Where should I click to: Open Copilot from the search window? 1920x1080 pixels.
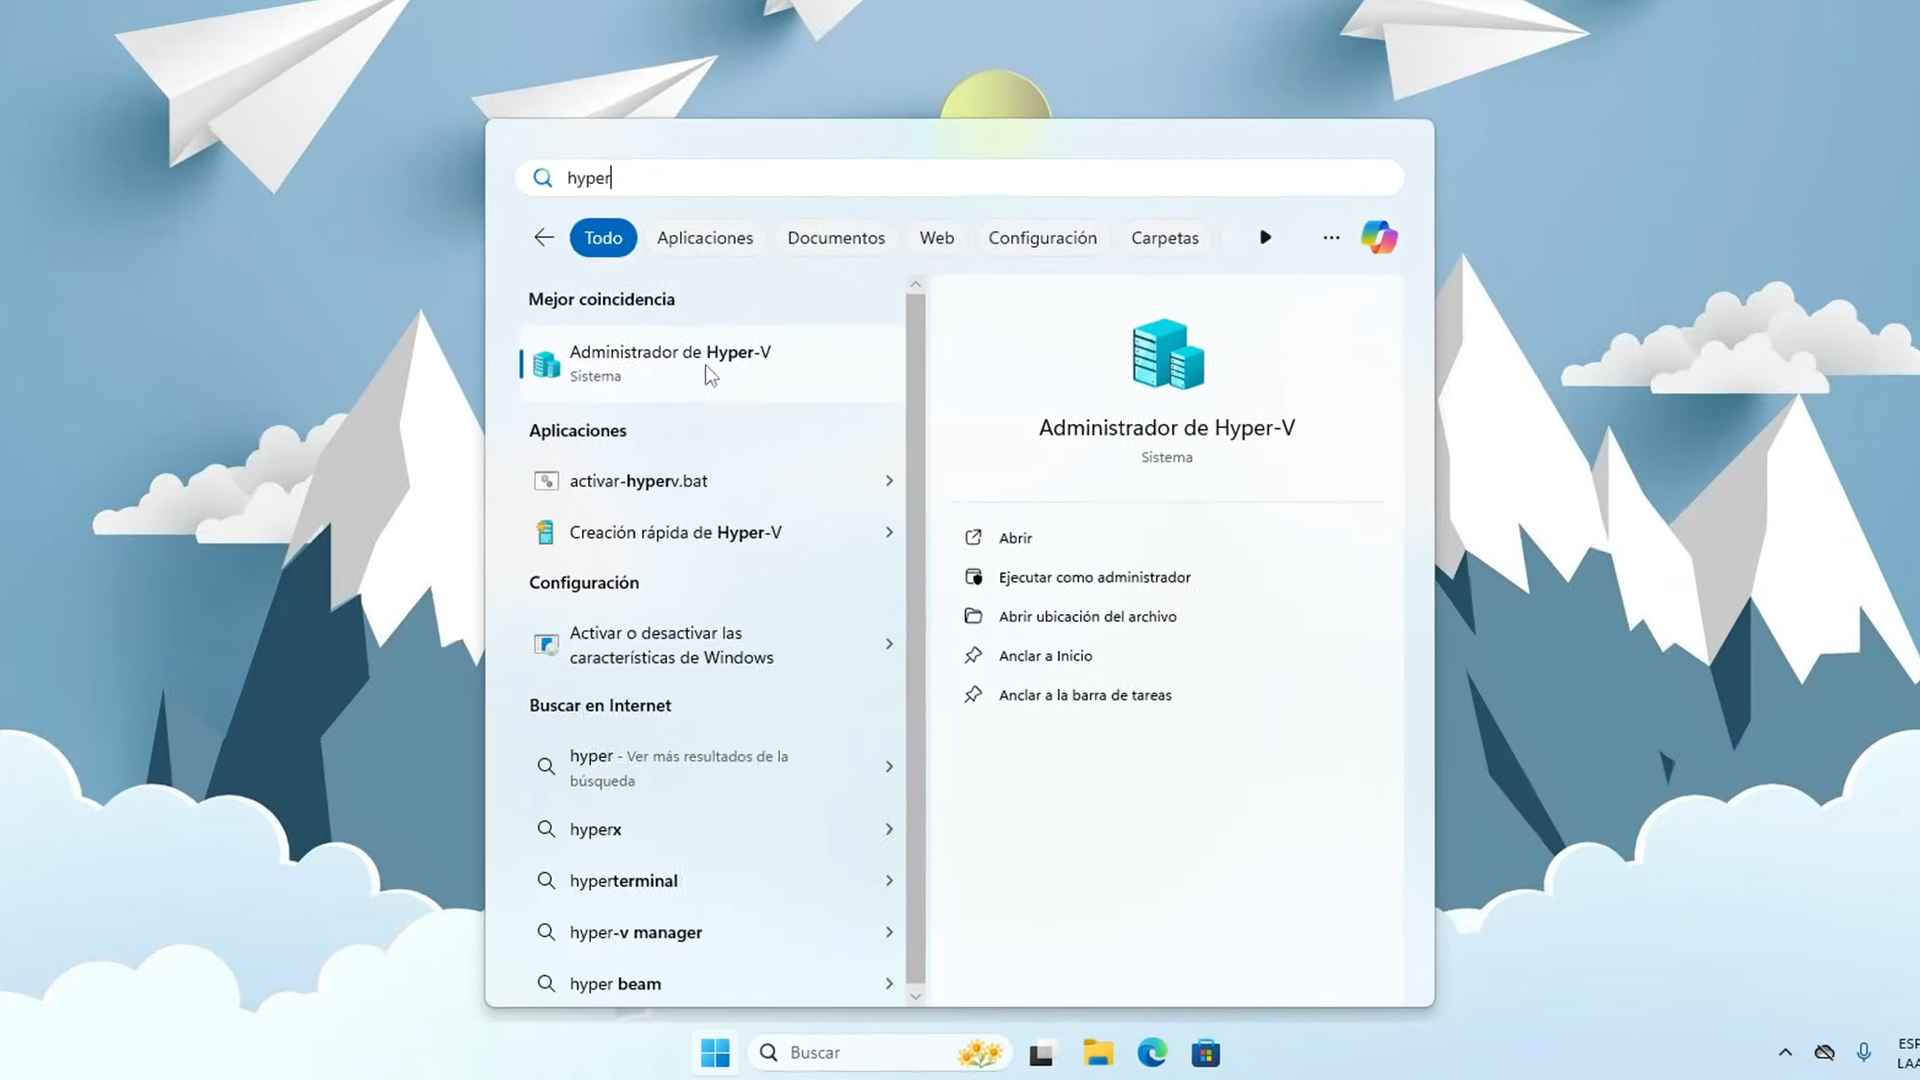coord(1380,237)
